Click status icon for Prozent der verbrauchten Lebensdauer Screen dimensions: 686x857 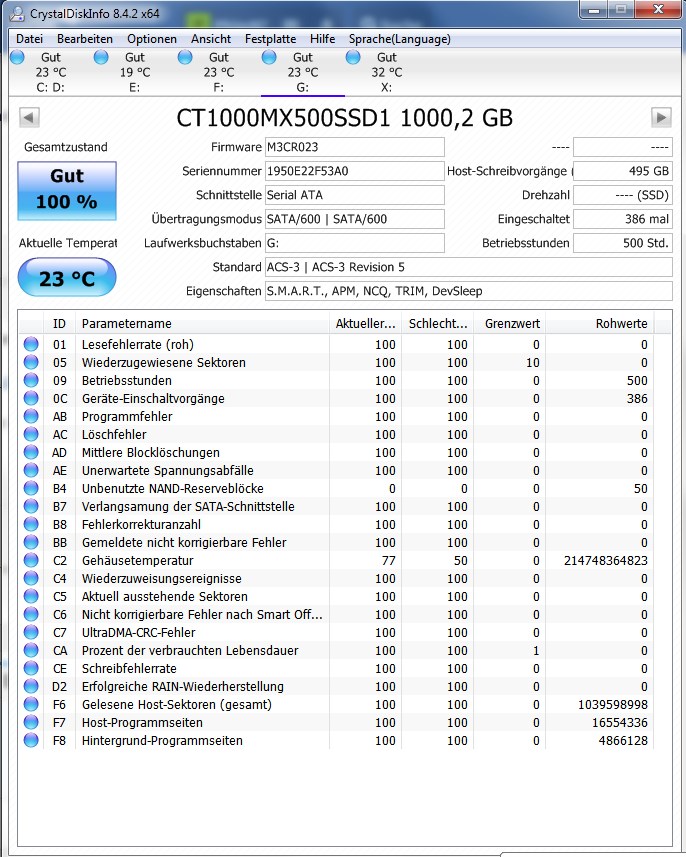point(31,651)
